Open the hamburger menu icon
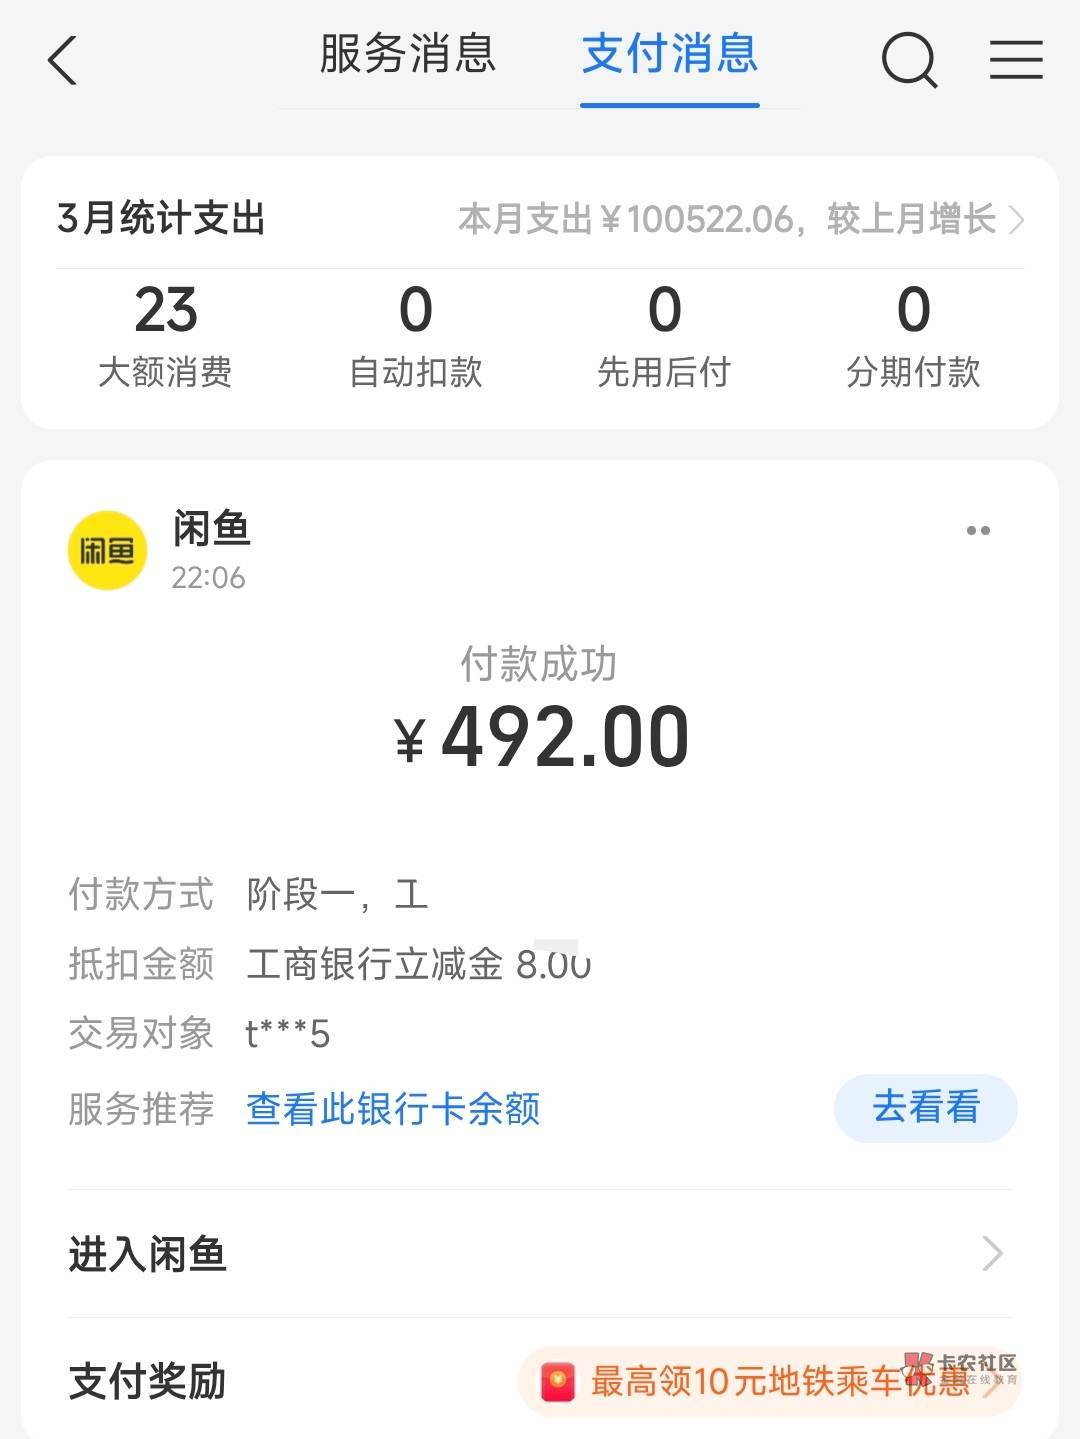Image resolution: width=1080 pixels, height=1439 pixels. point(1016,60)
